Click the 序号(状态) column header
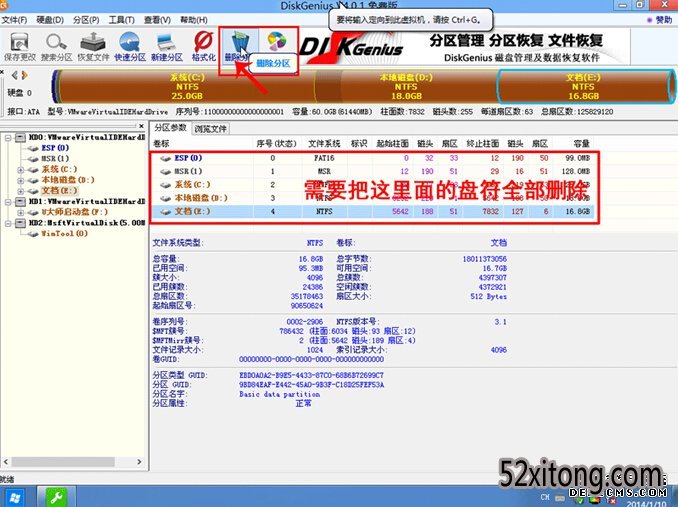 tap(276, 143)
